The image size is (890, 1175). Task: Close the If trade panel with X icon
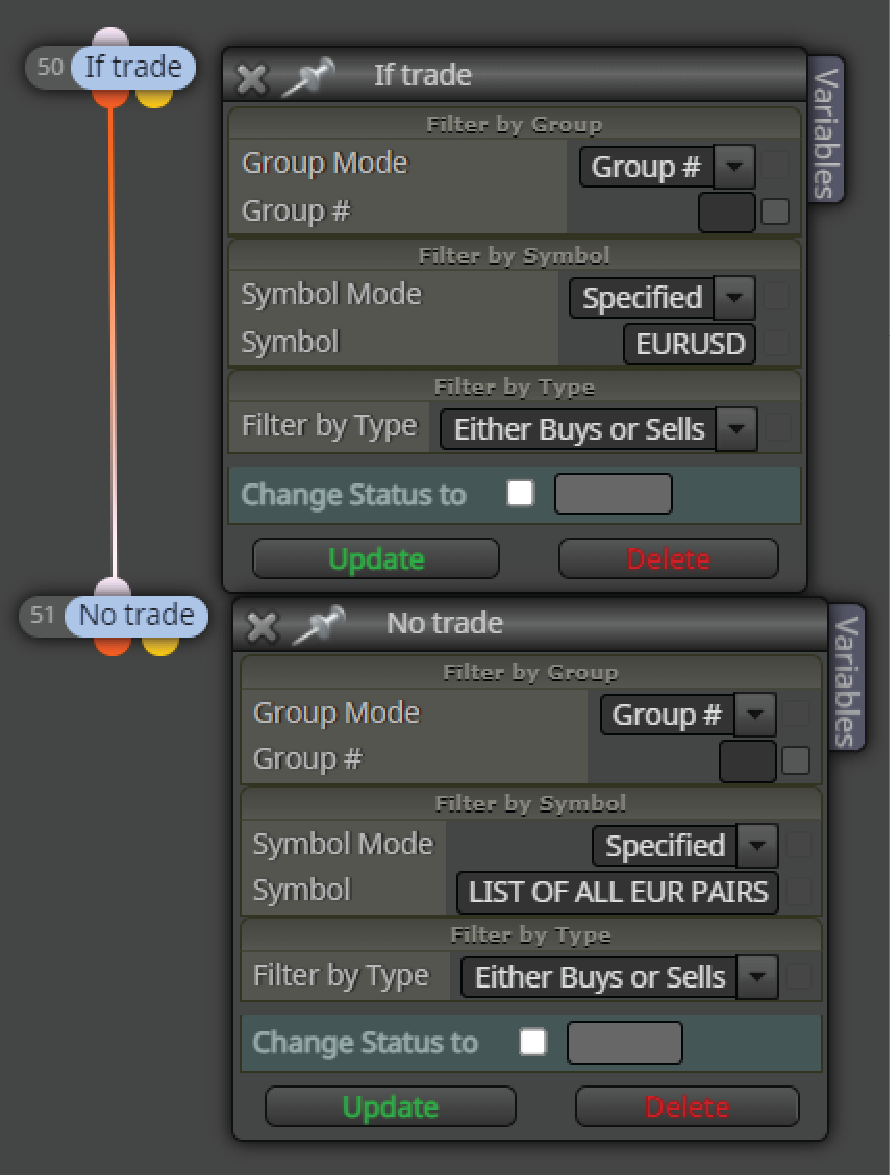pyautogui.click(x=252, y=78)
